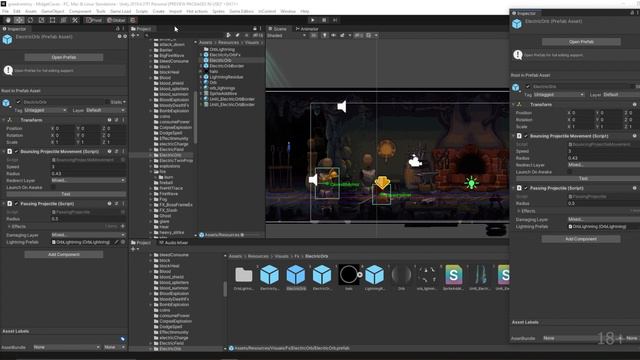Click the lock icon on left Inspector panel
This screenshot has width=640, height=360.
coord(118,29)
